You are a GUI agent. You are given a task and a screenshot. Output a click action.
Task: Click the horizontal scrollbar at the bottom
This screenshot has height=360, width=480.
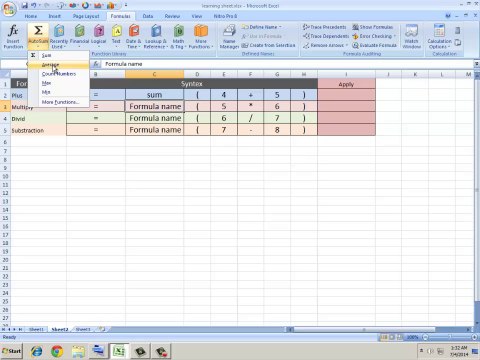coord(364,329)
